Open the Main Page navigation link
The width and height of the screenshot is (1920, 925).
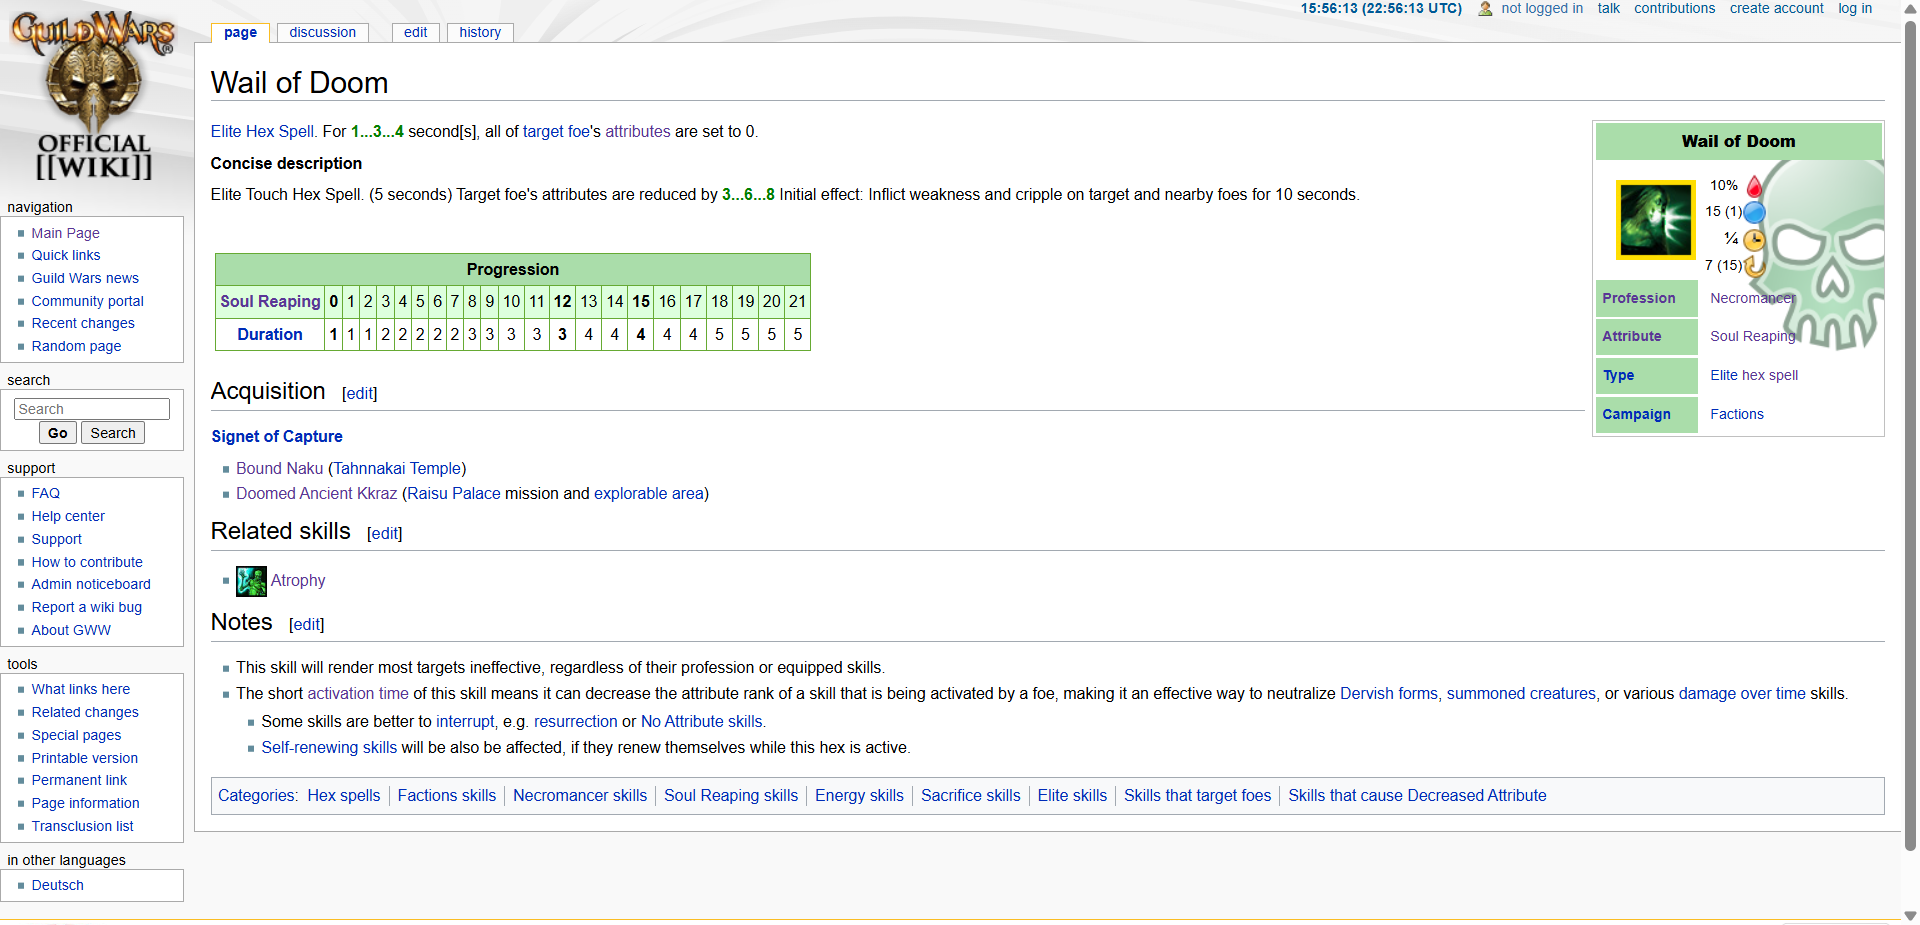(x=65, y=233)
